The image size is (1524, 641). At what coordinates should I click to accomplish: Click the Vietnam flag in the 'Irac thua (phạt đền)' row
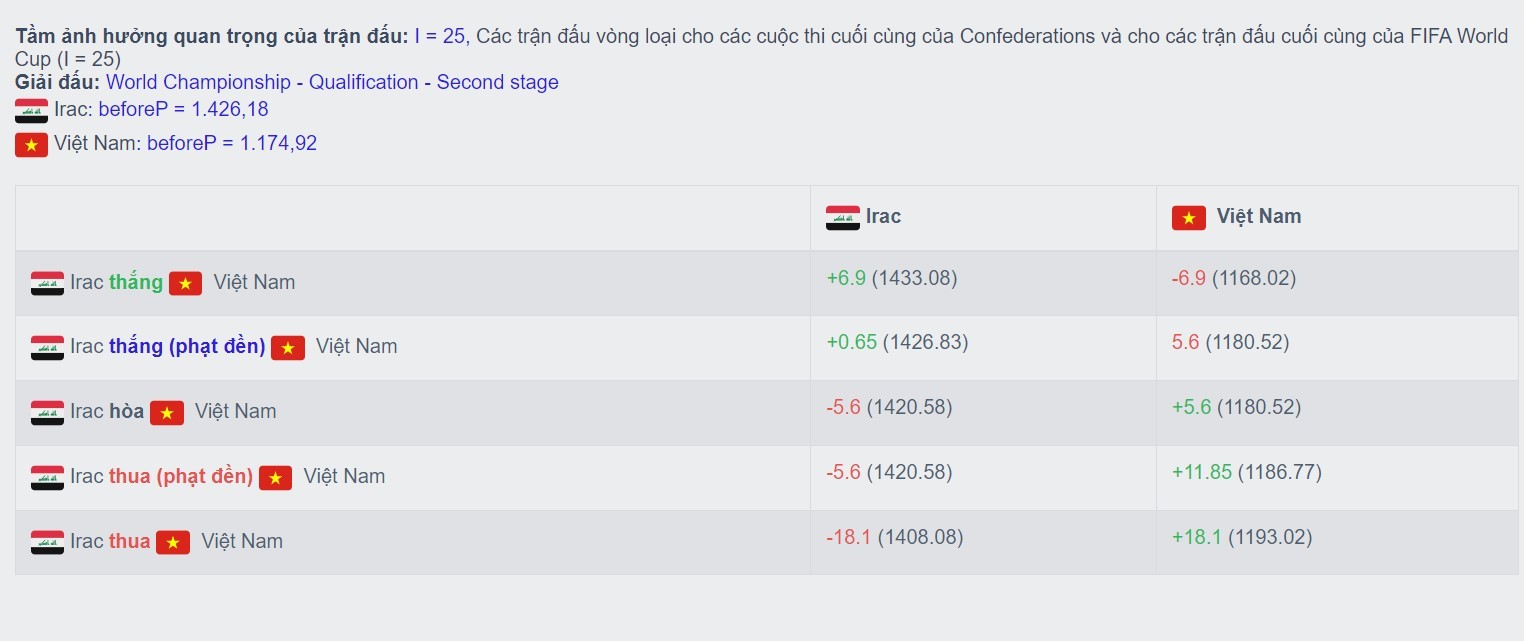(x=275, y=477)
